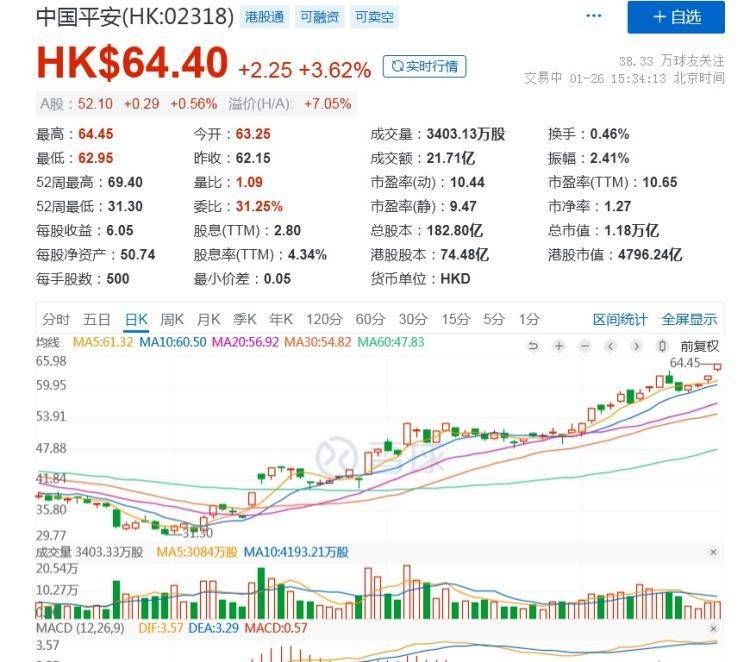Open the three-dot more options menu
Viewport: 750px width, 662px height.
[594, 16]
